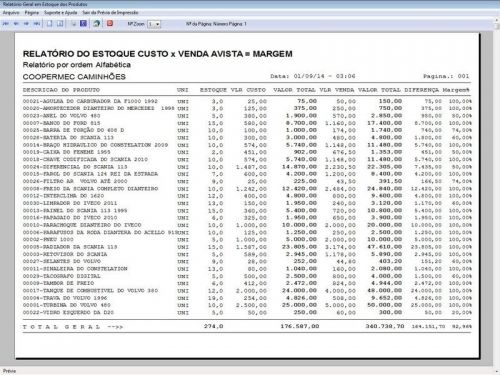This screenshot has width=500, height=375.
Task: Click Relatório por ordem Alfabética subtitle
Action: tap(77, 65)
